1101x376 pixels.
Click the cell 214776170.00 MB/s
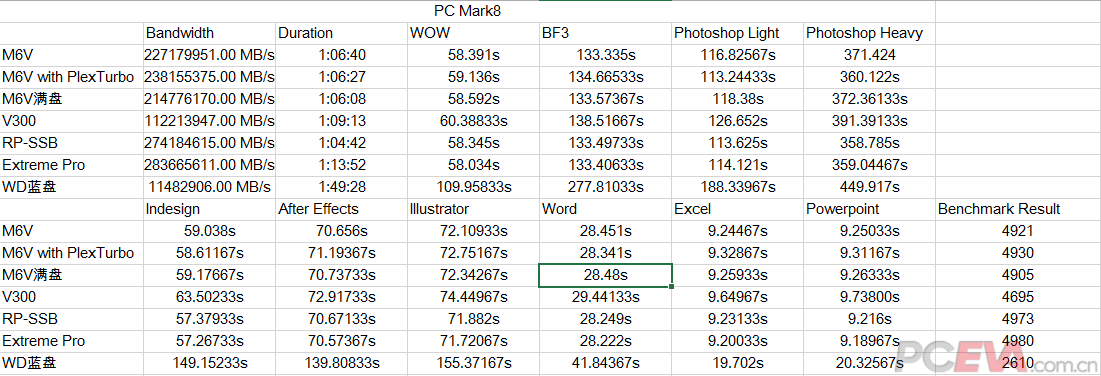209,99
